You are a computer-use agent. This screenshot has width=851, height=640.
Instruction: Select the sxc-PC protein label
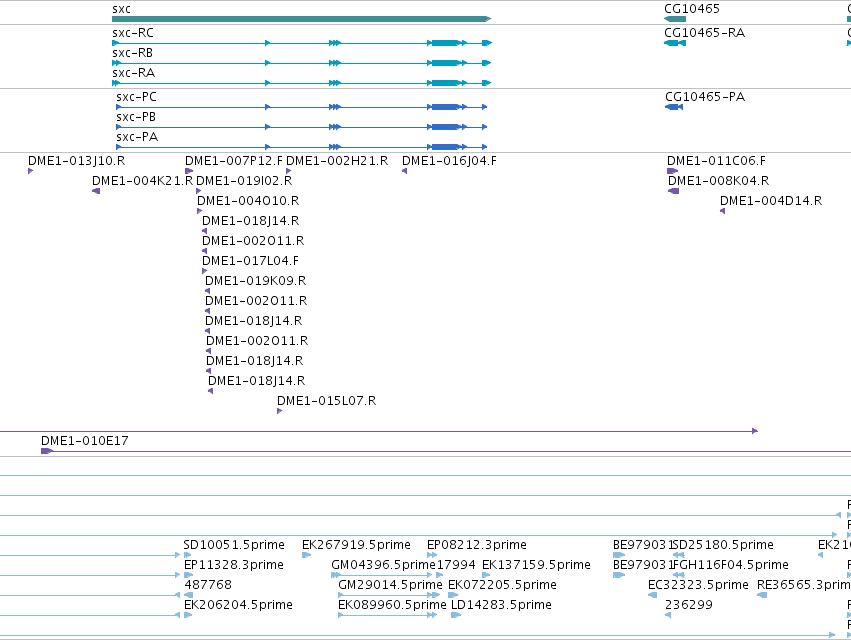coord(136,97)
